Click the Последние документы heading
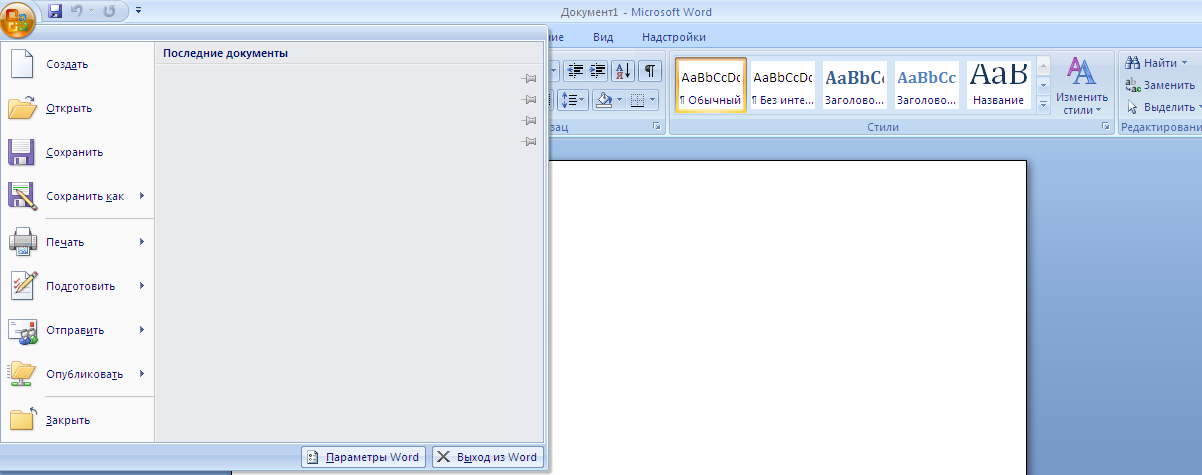This screenshot has height=475, width=1202. 226,53
